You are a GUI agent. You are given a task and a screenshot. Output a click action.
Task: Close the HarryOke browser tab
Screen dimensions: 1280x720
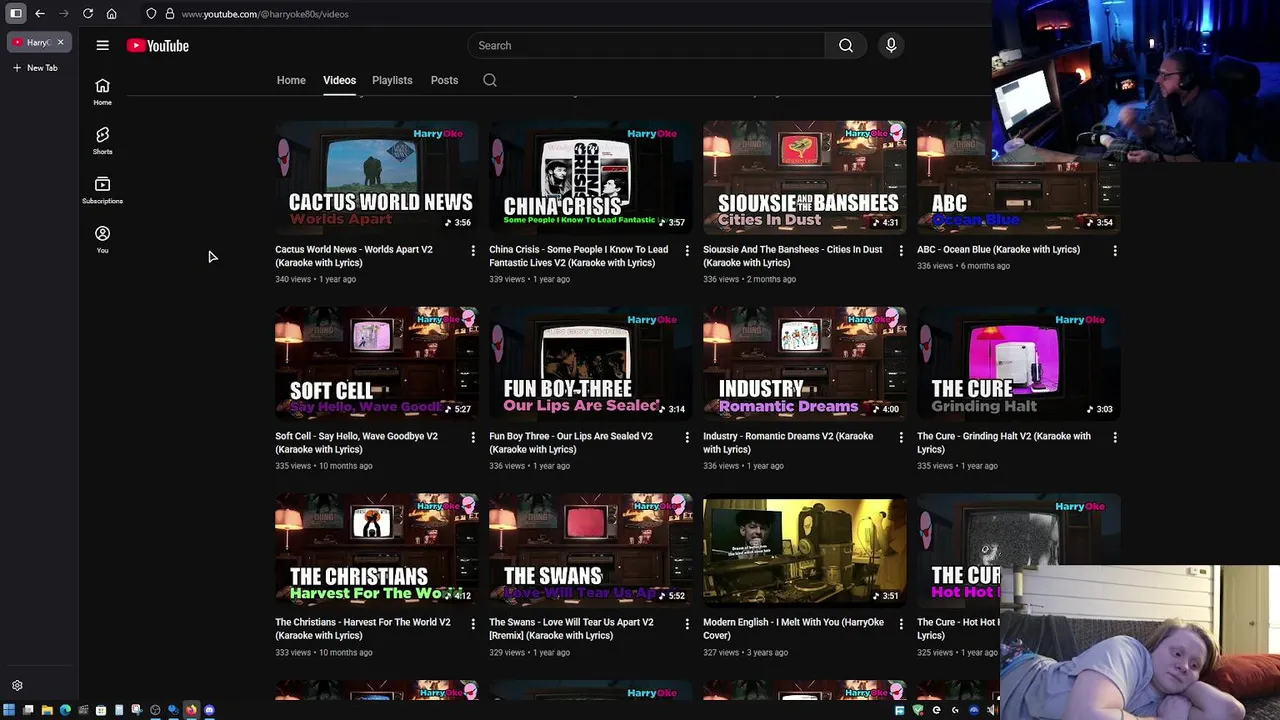point(60,42)
